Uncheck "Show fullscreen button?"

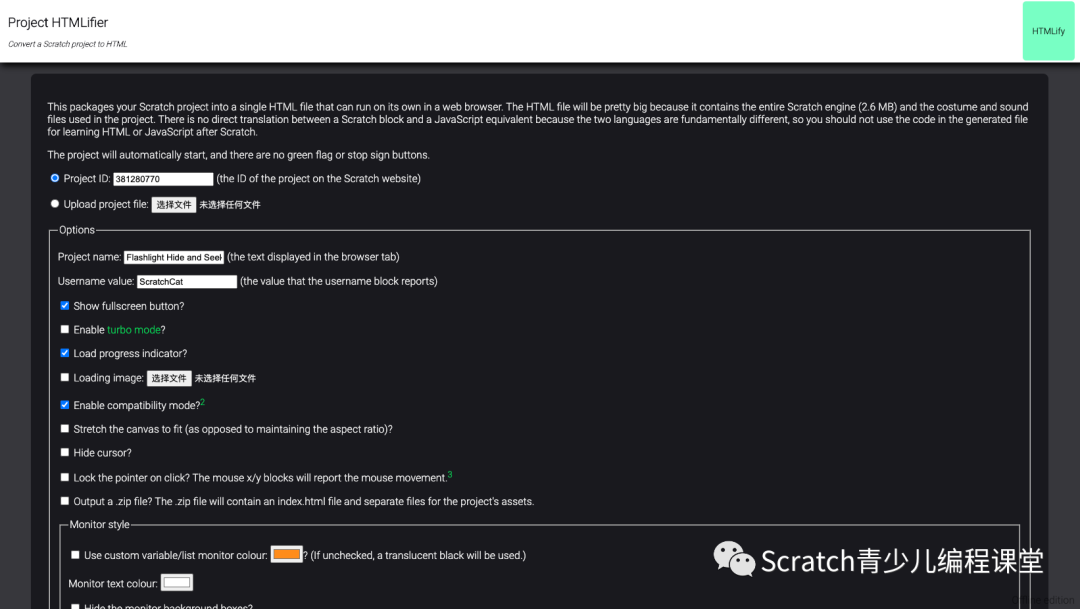(x=64, y=306)
